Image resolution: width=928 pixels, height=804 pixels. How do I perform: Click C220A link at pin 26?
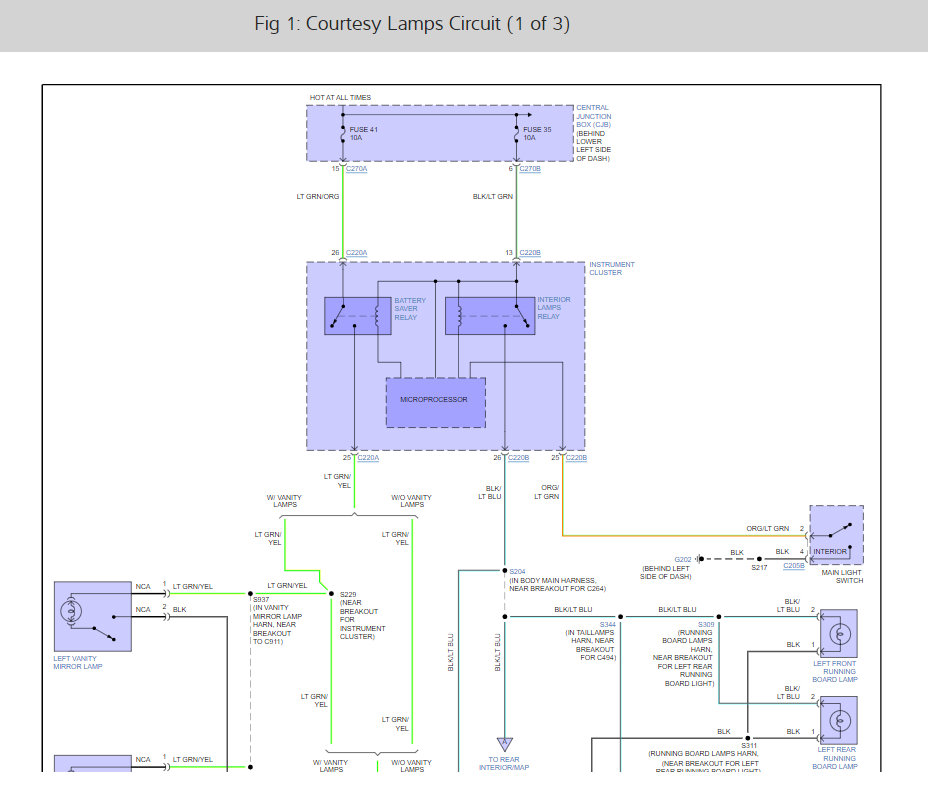(356, 253)
